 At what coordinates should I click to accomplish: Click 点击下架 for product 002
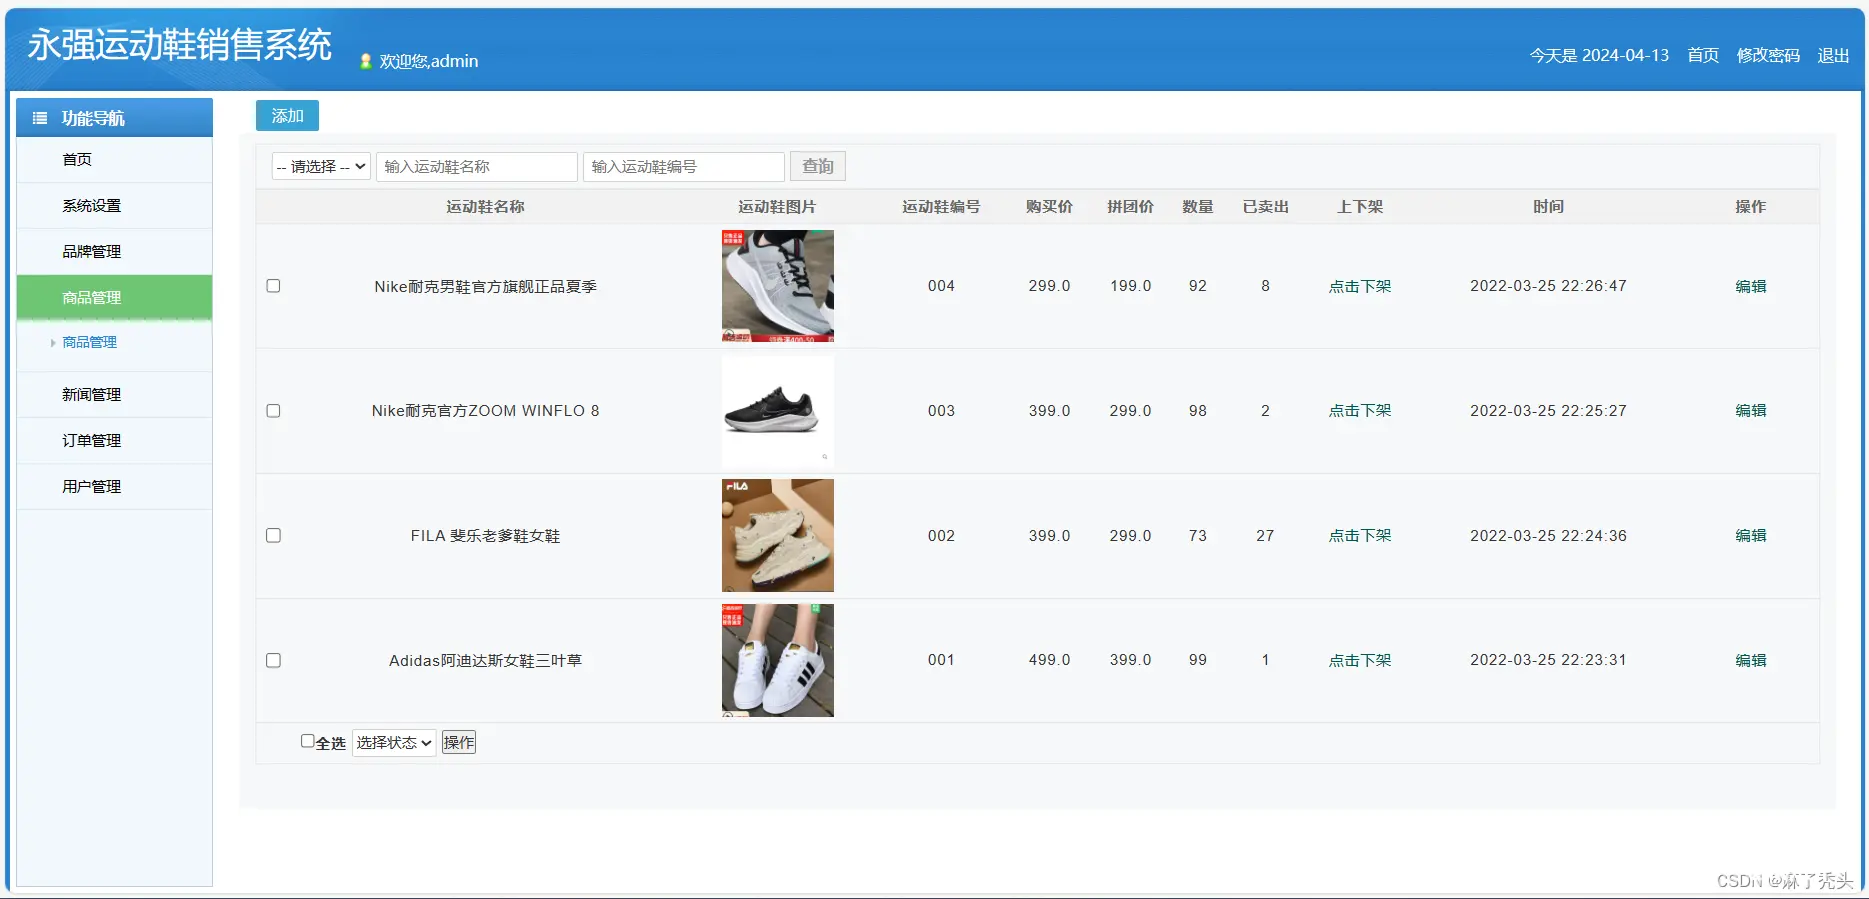pyautogui.click(x=1360, y=536)
